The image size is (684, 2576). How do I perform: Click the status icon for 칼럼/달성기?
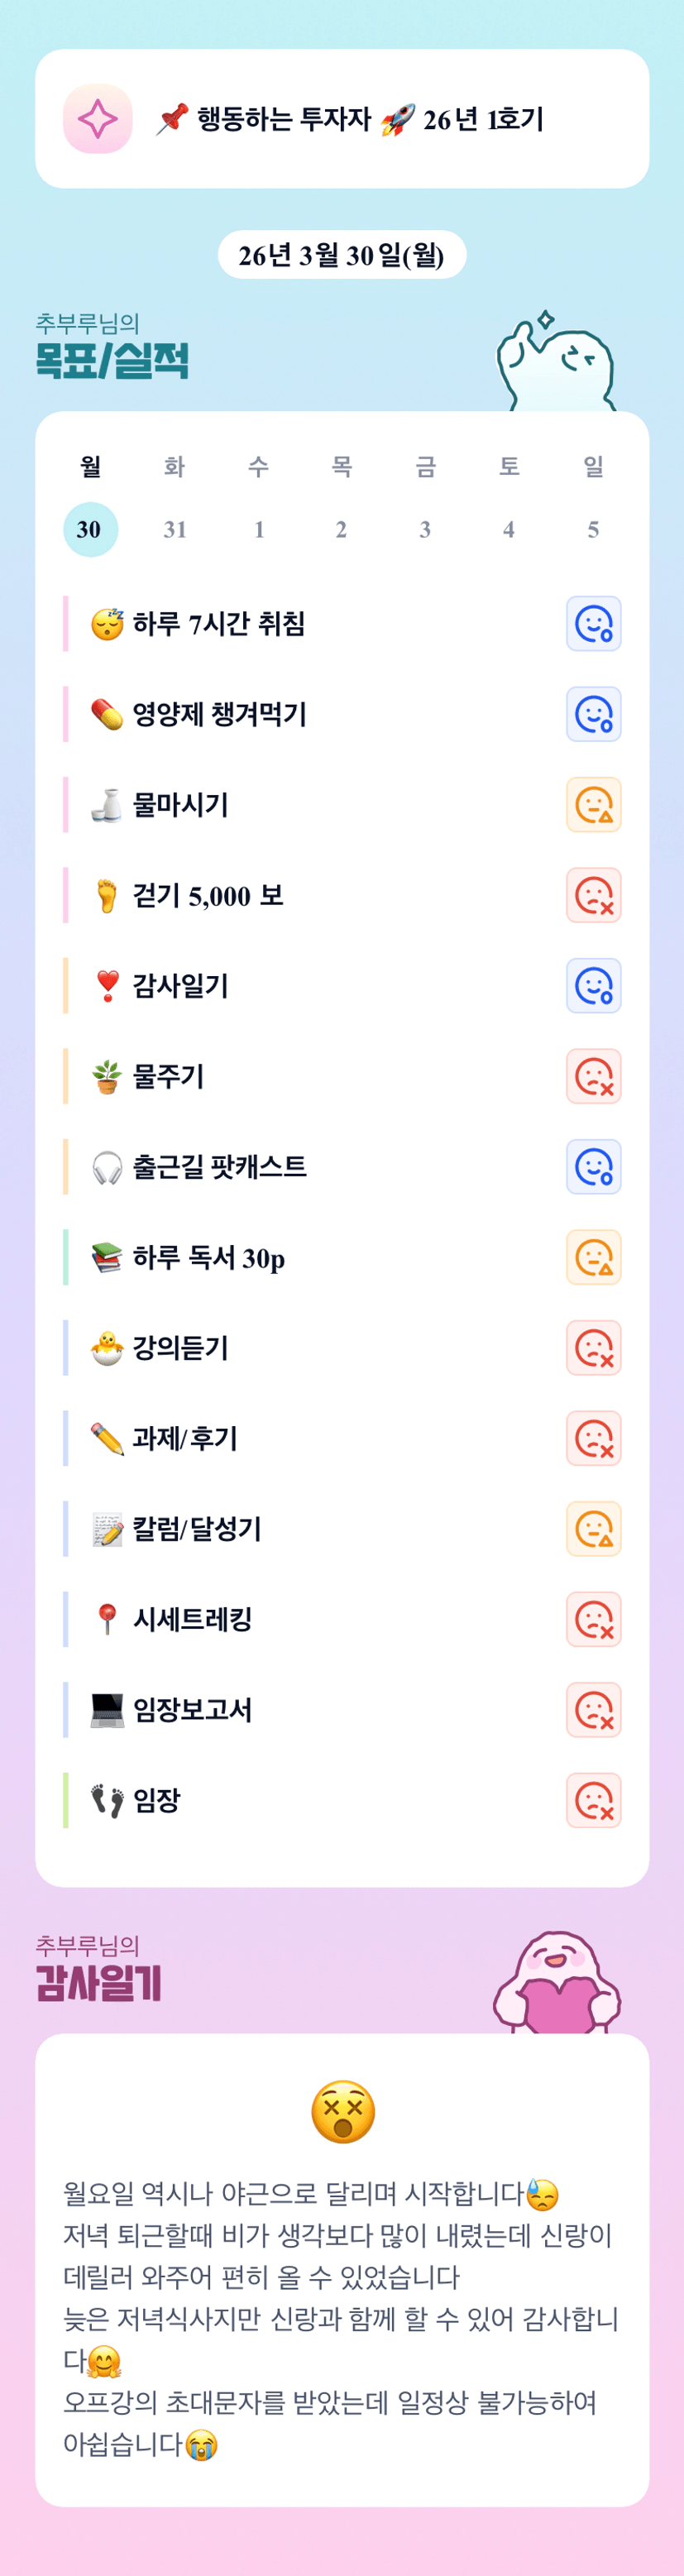coord(593,1529)
